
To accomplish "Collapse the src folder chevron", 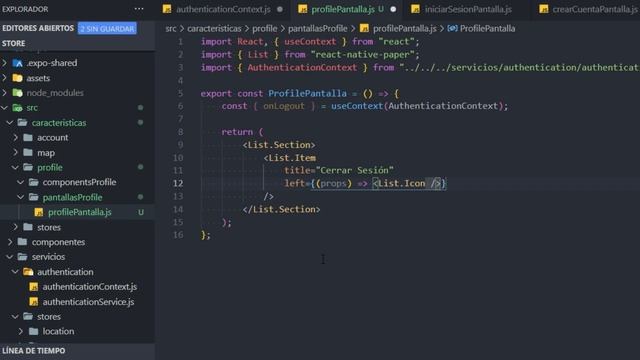I will [x=5, y=108].
